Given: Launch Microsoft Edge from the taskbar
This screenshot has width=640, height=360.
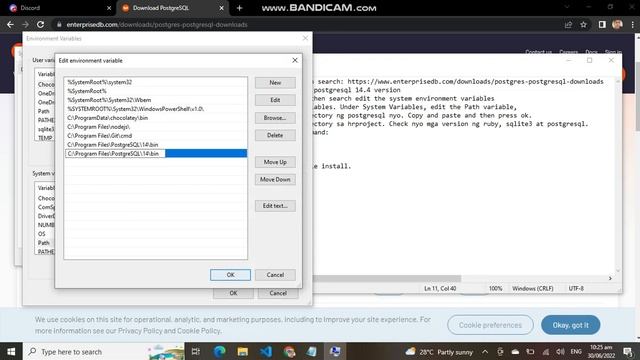Looking at the screenshot, I should click(x=220, y=351).
